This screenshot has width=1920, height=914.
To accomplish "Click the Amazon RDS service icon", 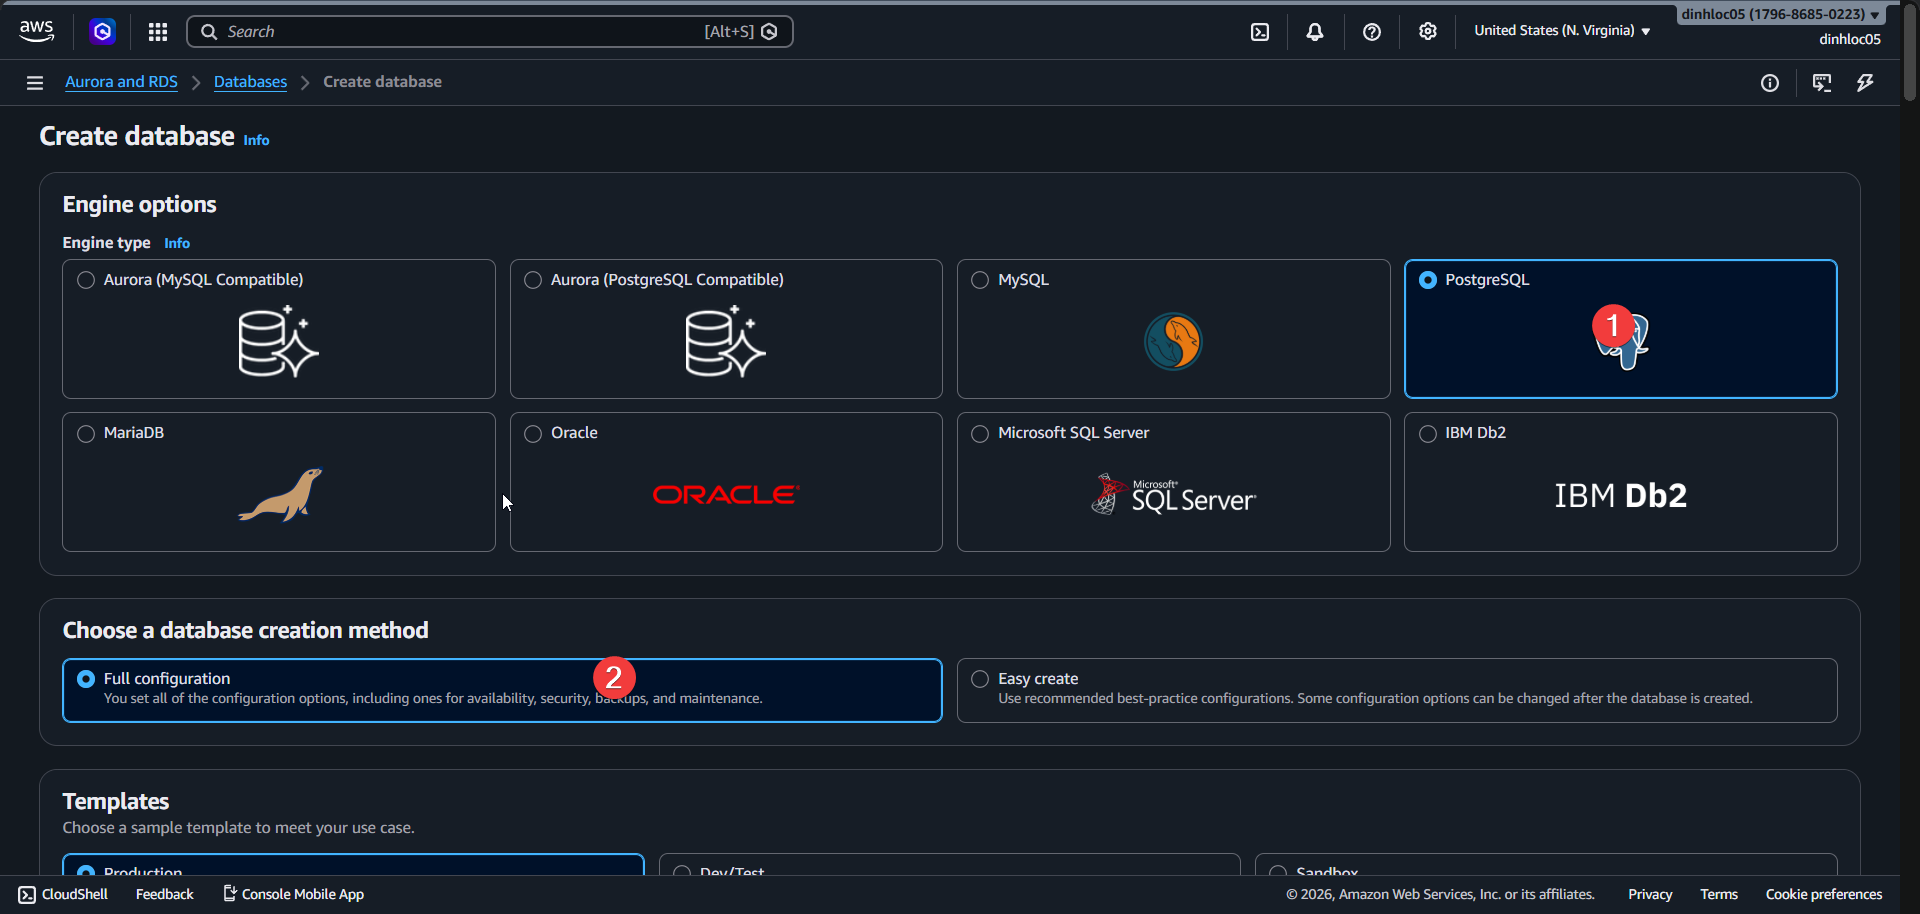I will coord(102,31).
